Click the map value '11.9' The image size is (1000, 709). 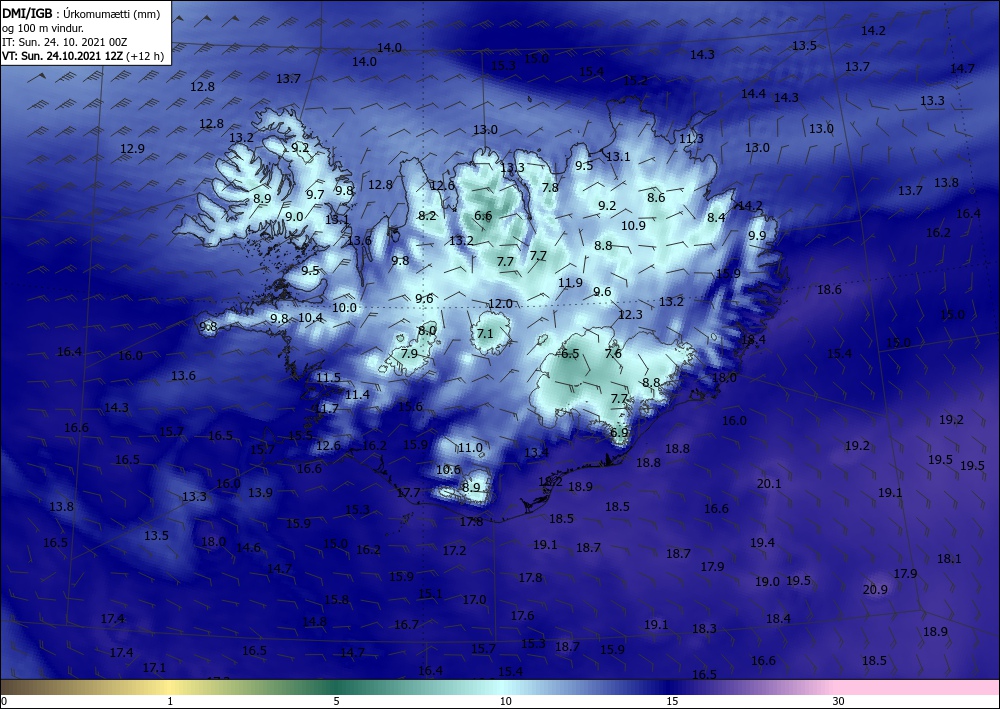coord(570,282)
